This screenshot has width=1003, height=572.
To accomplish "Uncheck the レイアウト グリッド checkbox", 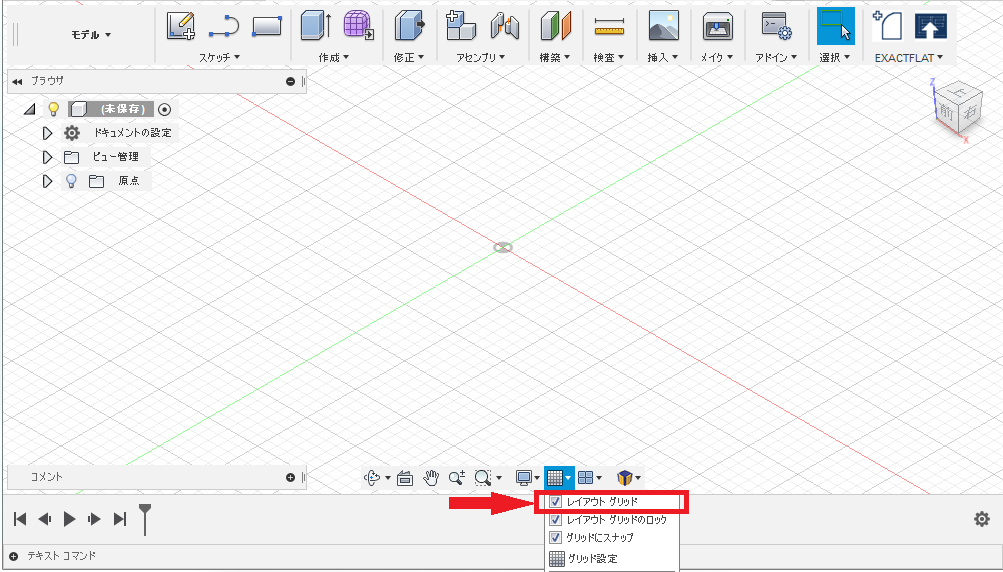I will click(x=555, y=502).
